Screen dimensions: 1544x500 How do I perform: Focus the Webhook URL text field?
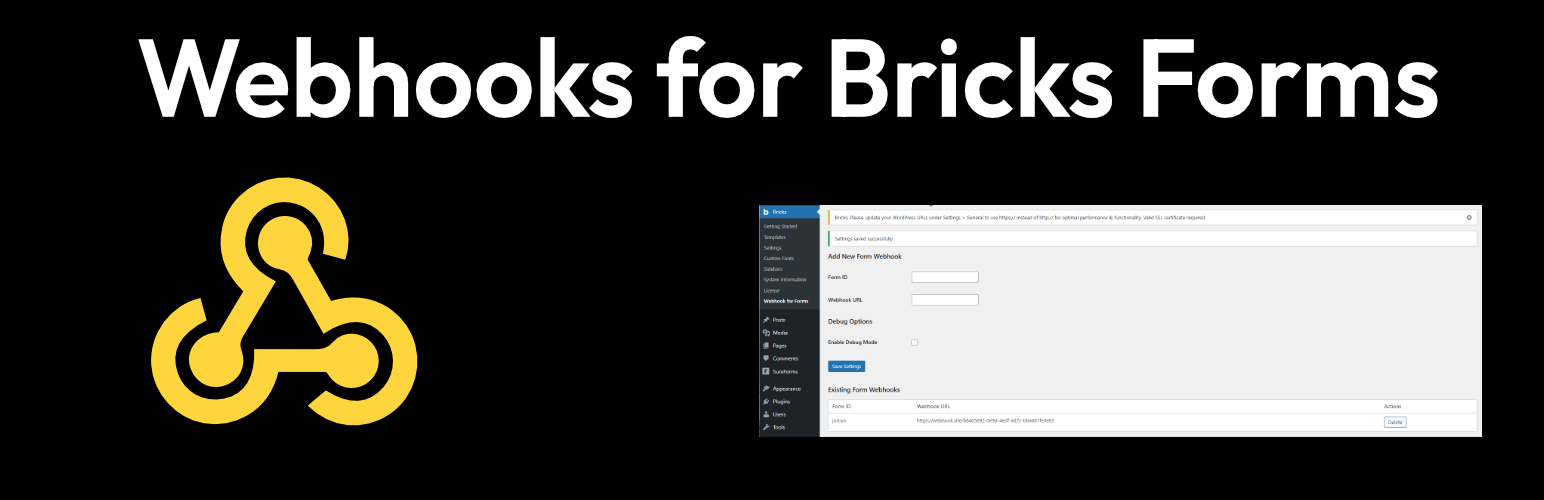(x=945, y=300)
